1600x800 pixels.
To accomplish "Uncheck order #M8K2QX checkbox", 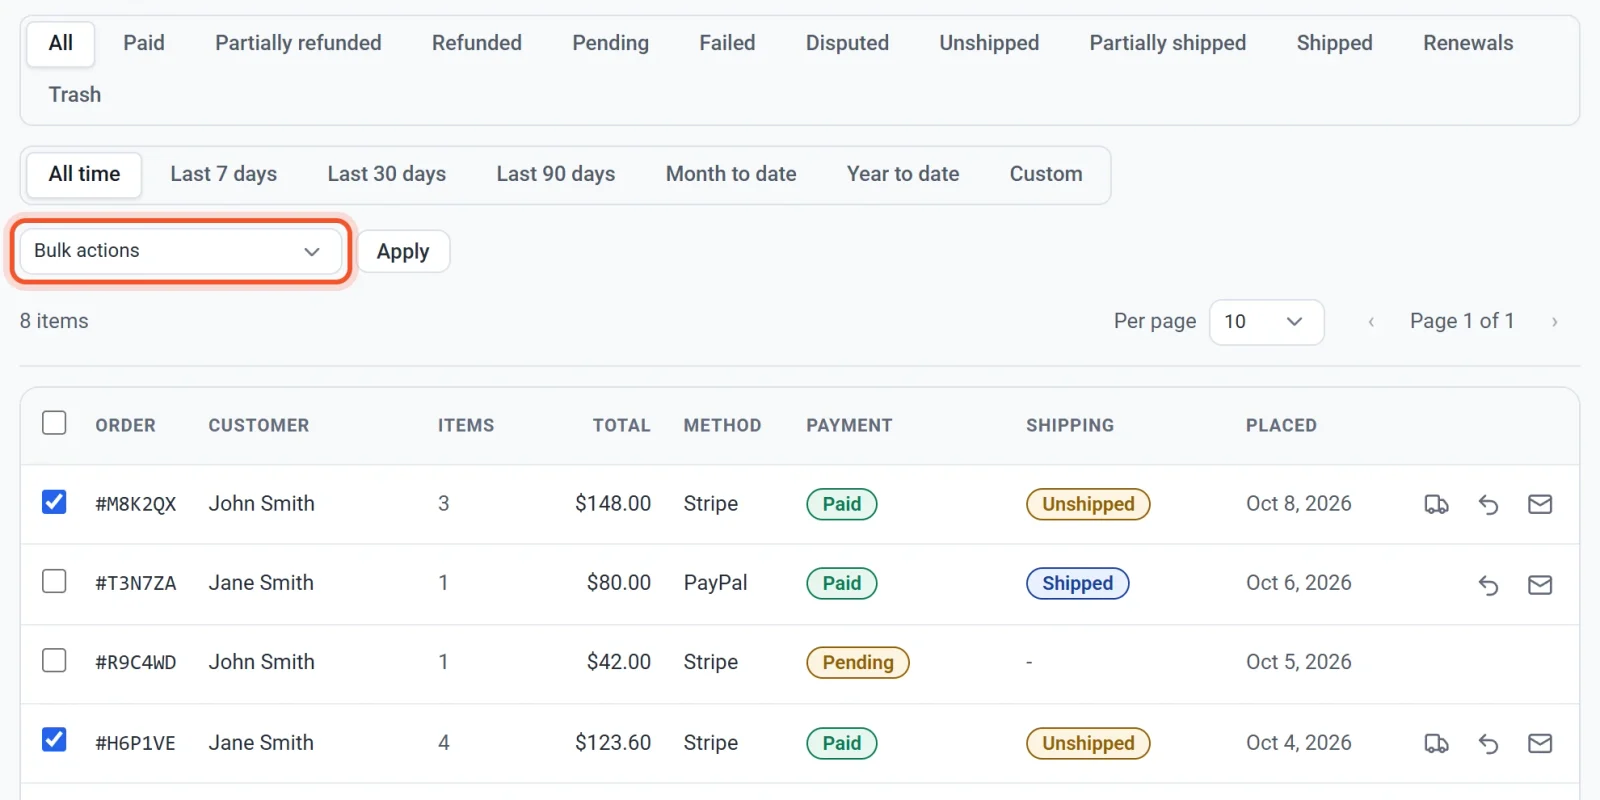I will [x=54, y=501].
